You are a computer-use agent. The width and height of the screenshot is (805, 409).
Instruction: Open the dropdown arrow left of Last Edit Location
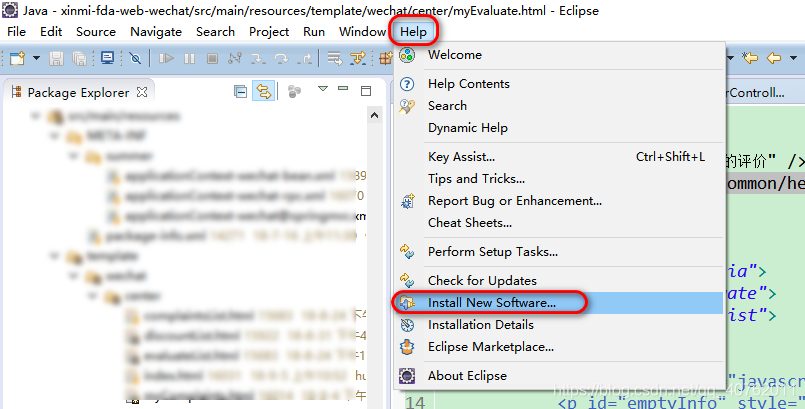point(731,58)
